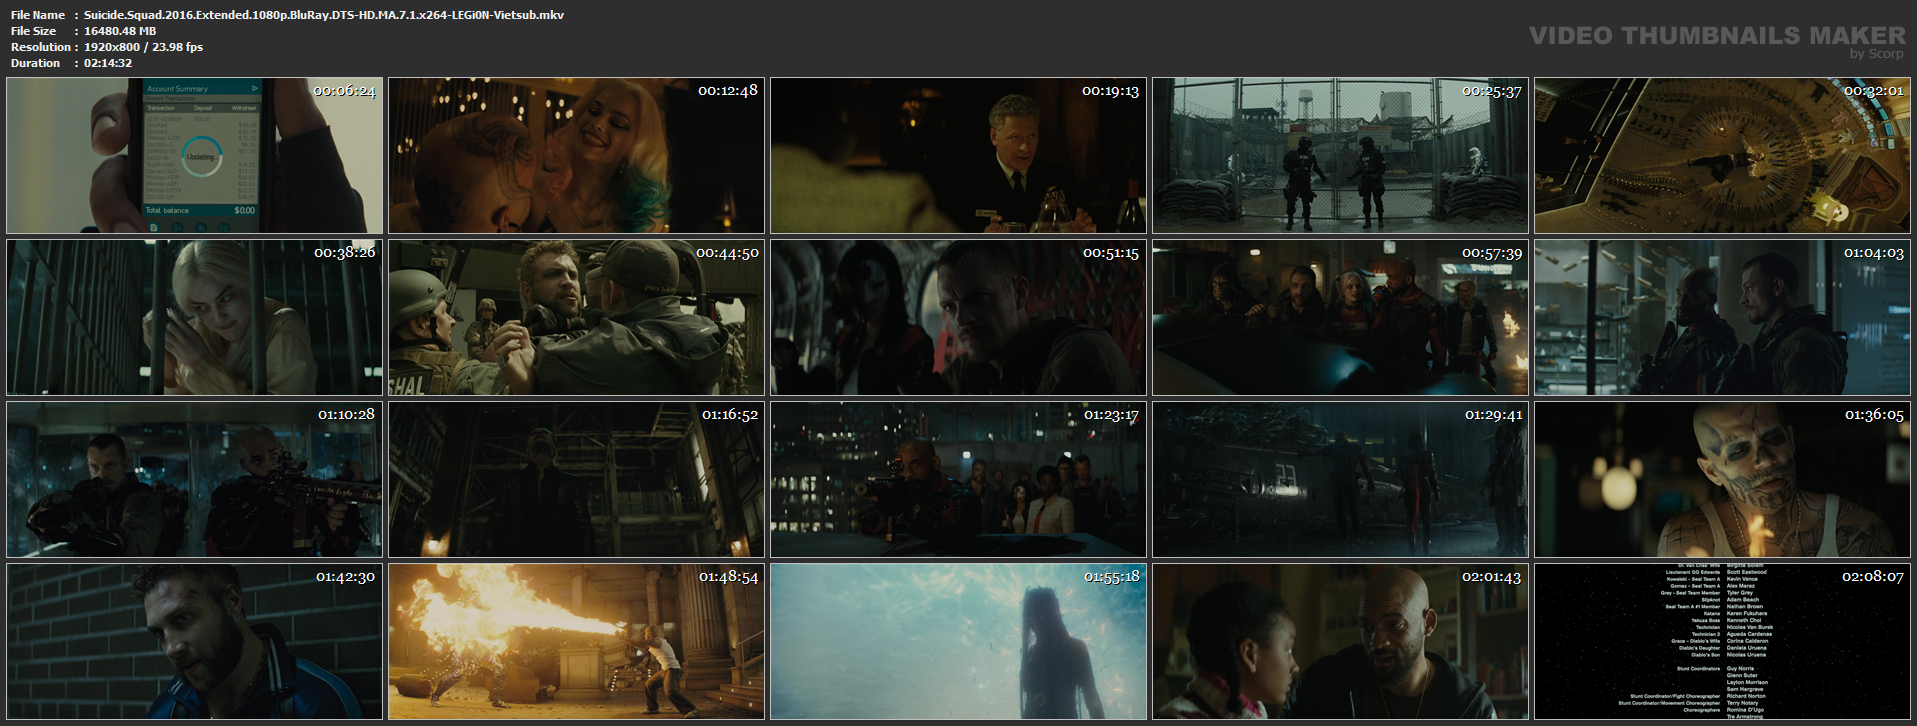This screenshot has height=726, width=1917.
Task: Select the thumbnail stamped 01:04:03
Action: coord(1722,318)
